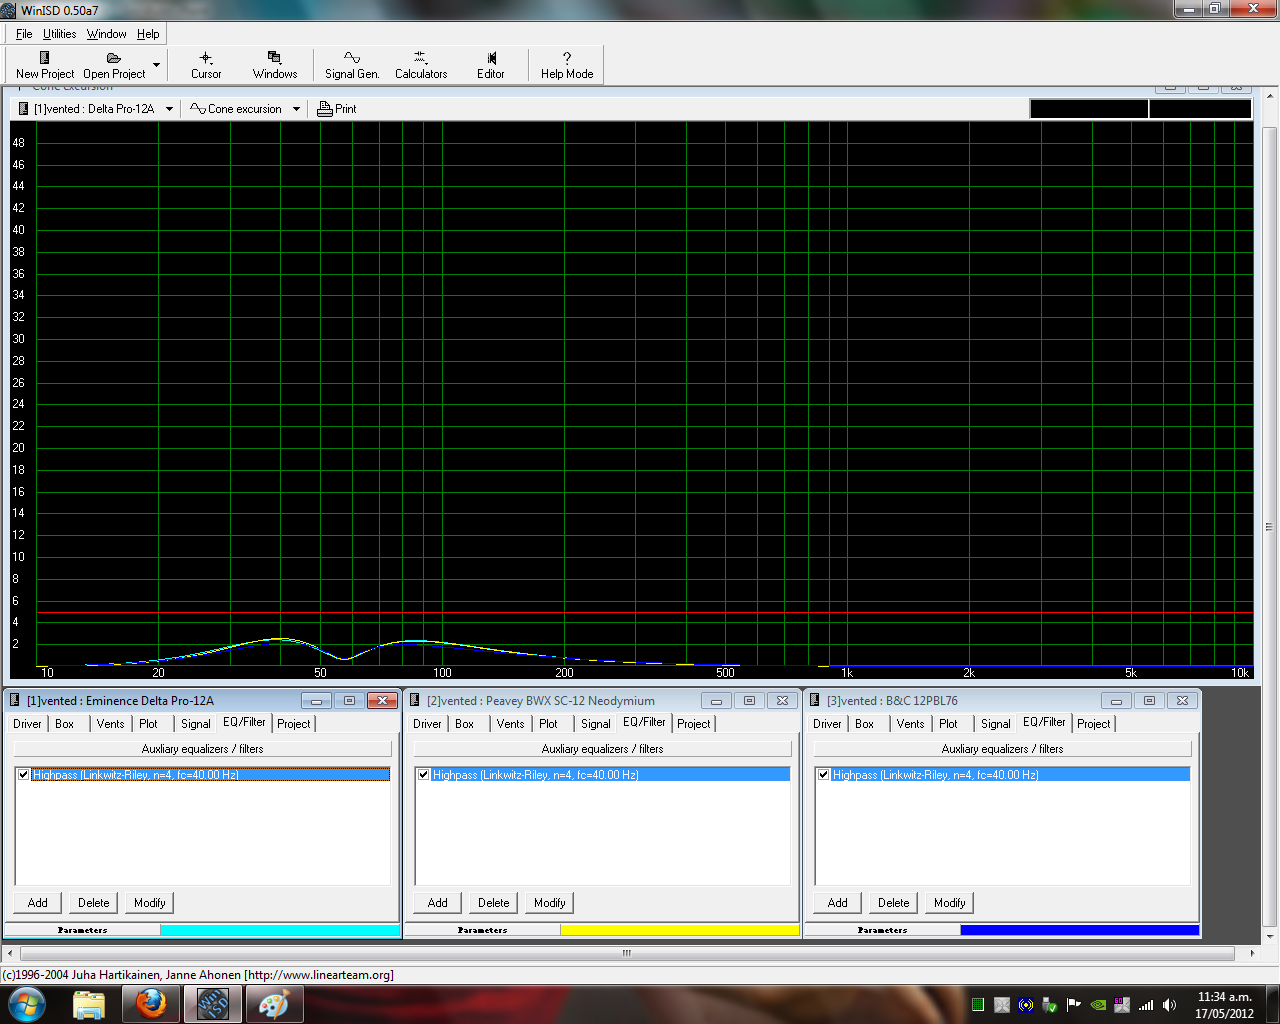Toggle Highpass filter checkbox for Peavey BWX SC-12
Viewport: 1280px width, 1024px height.
424,775
